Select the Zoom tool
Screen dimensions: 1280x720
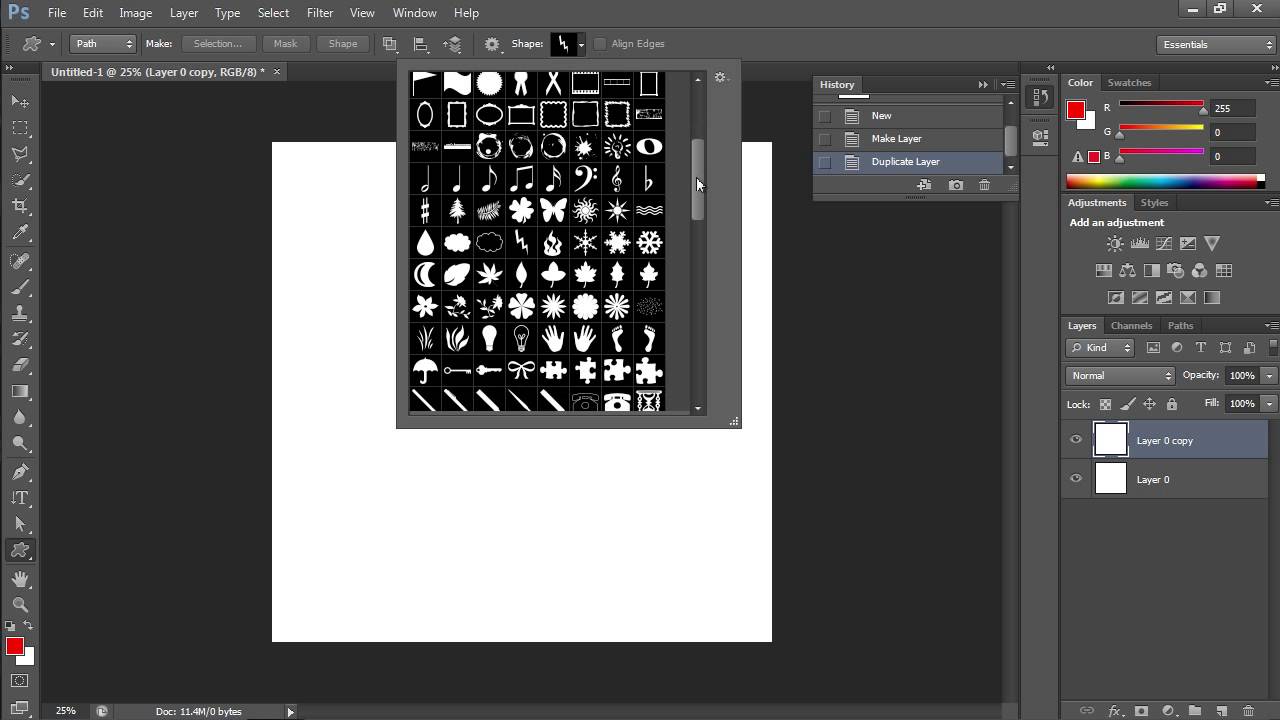[20, 605]
